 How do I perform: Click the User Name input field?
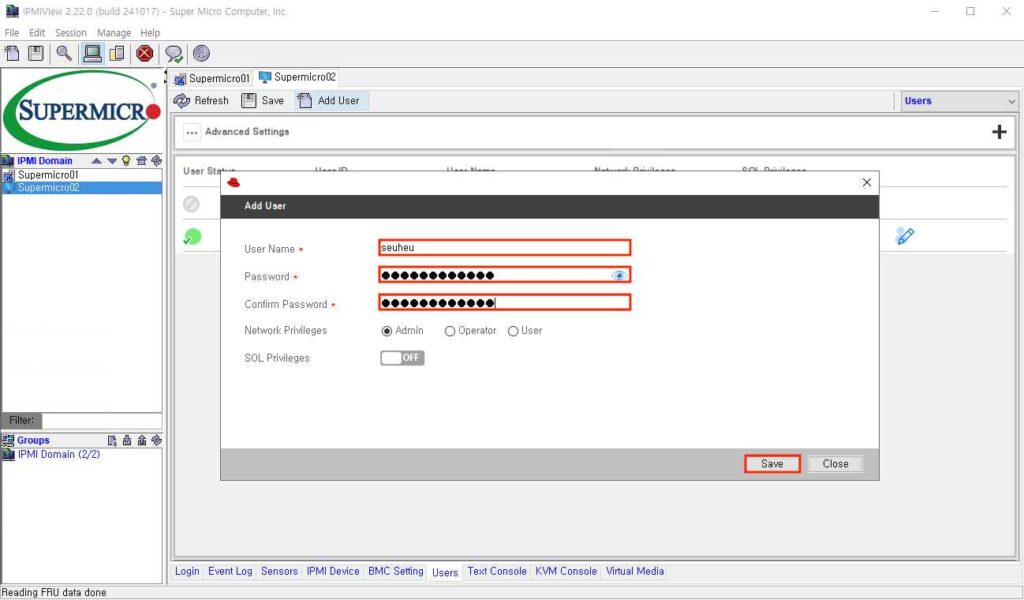coord(504,247)
